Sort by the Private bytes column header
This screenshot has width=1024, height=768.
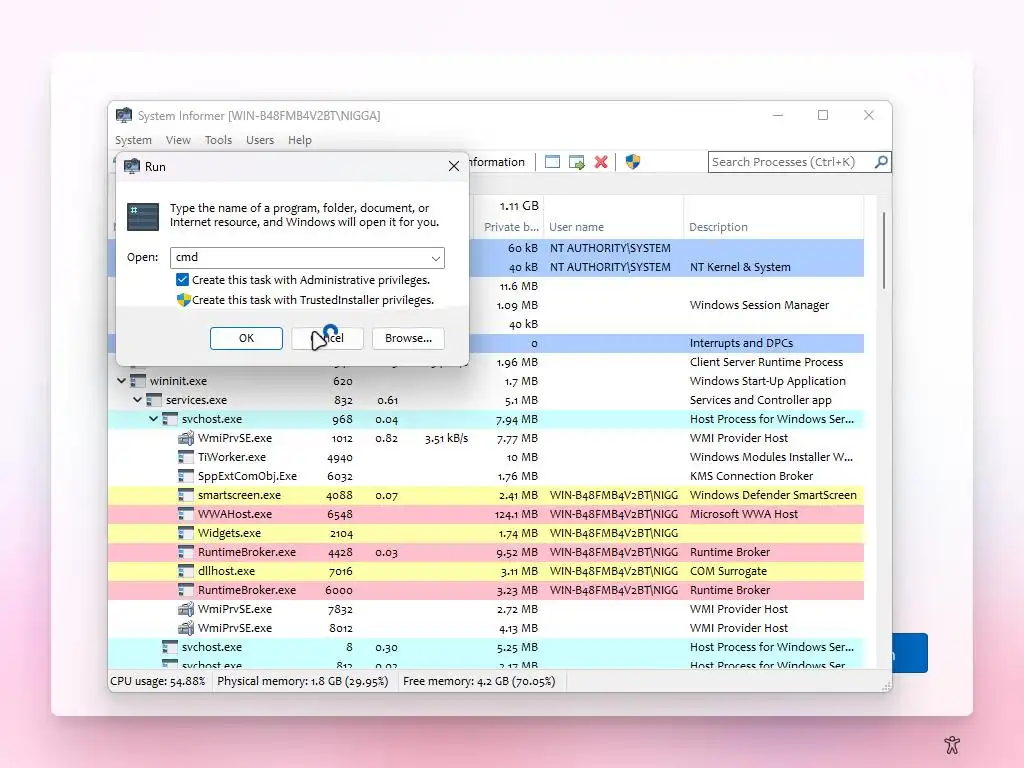click(x=511, y=227)
